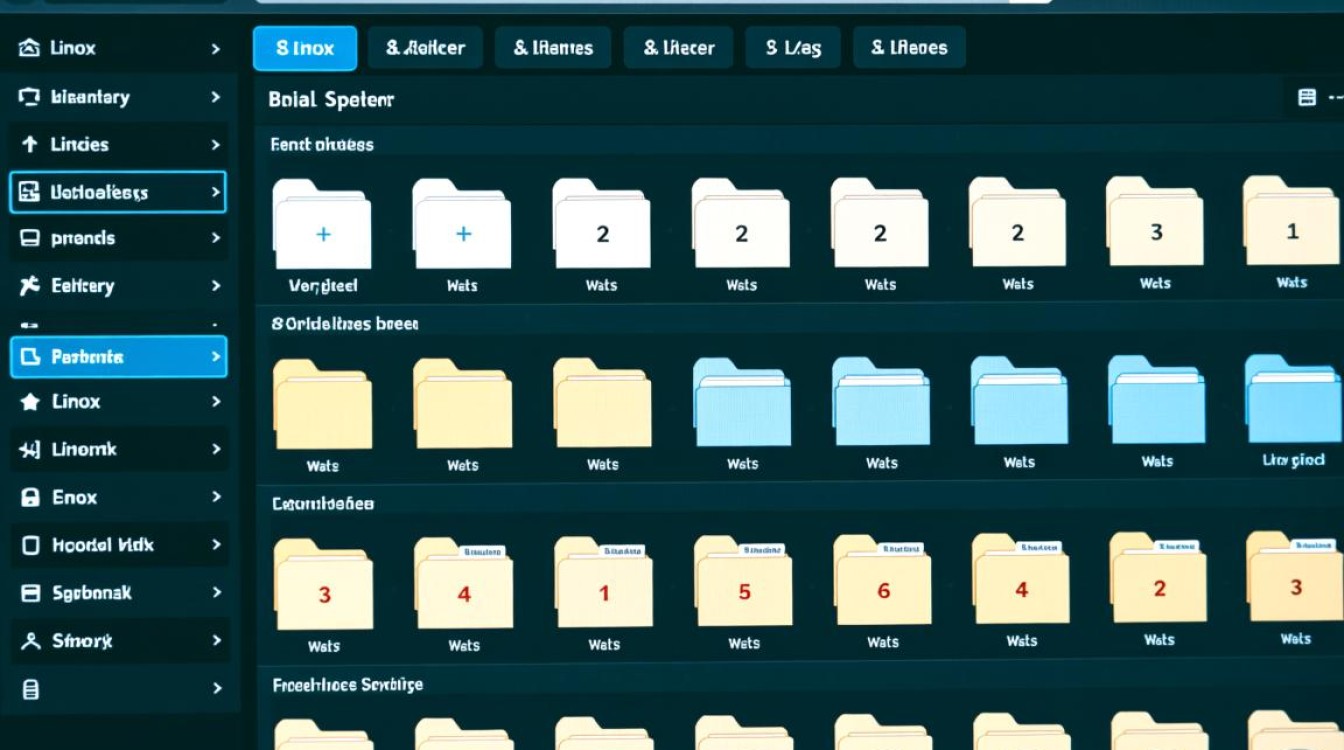Switch to the S L/ag tab
This screenshot has height=750, width=1344.
792,48
